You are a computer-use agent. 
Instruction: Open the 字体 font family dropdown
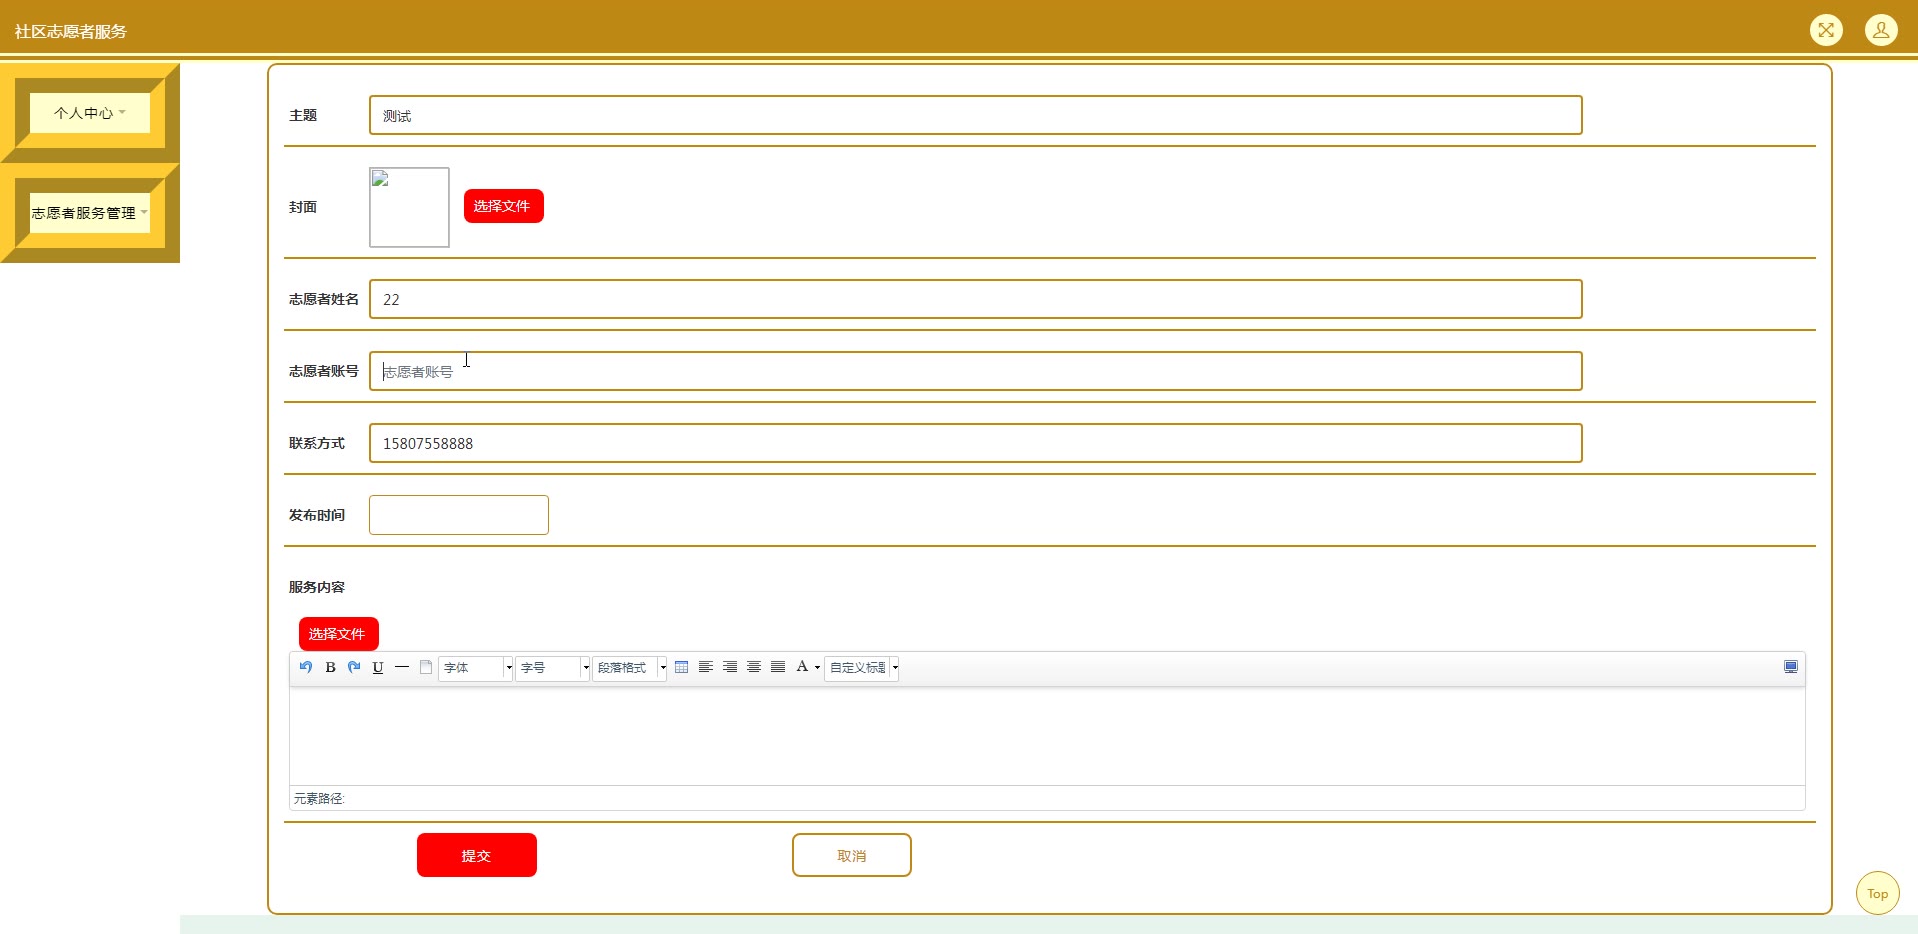point(476,668)
